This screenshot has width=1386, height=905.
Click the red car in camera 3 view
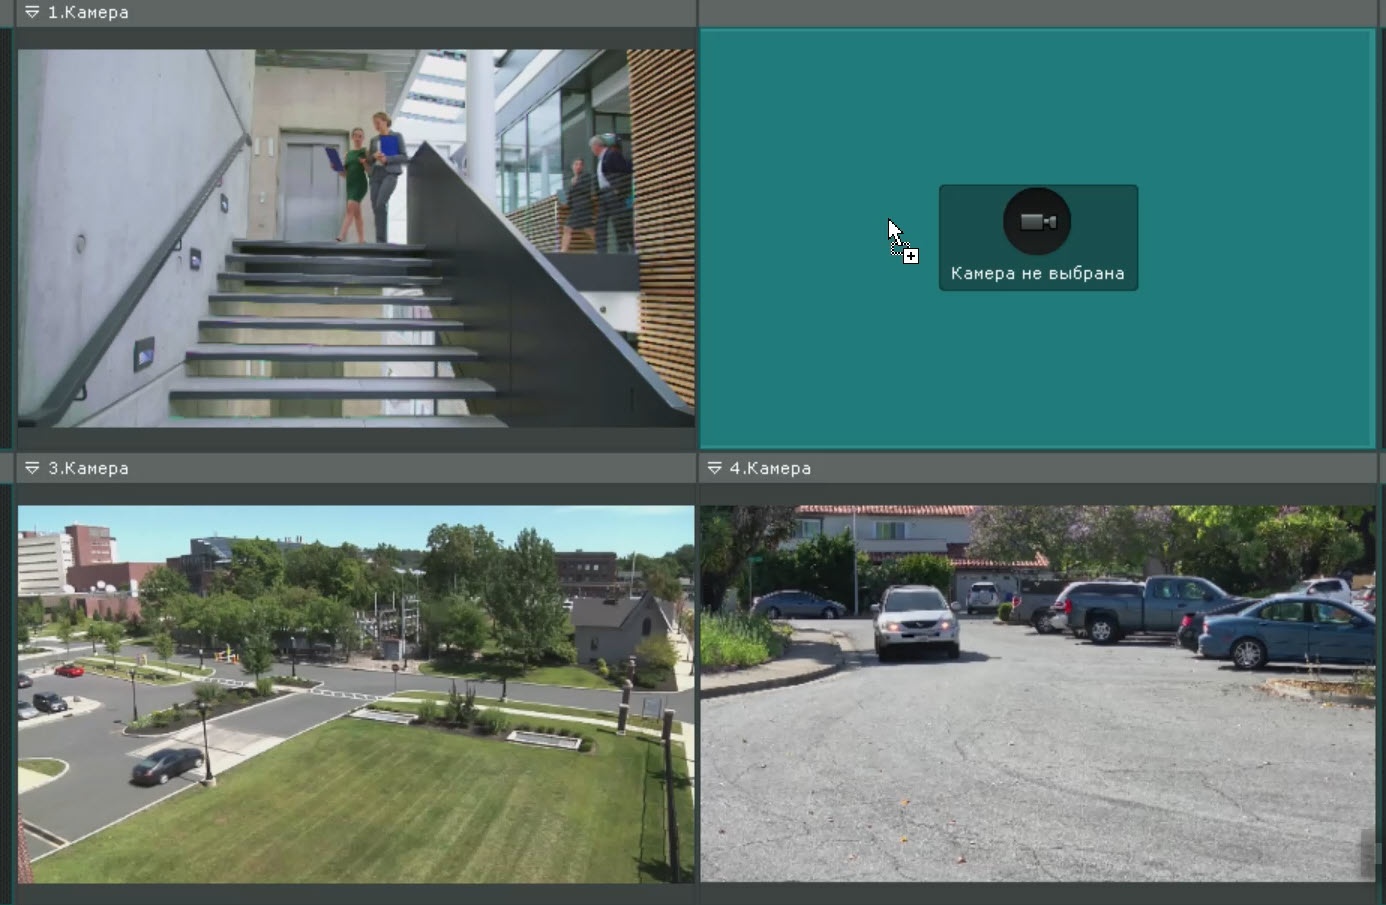69,670
